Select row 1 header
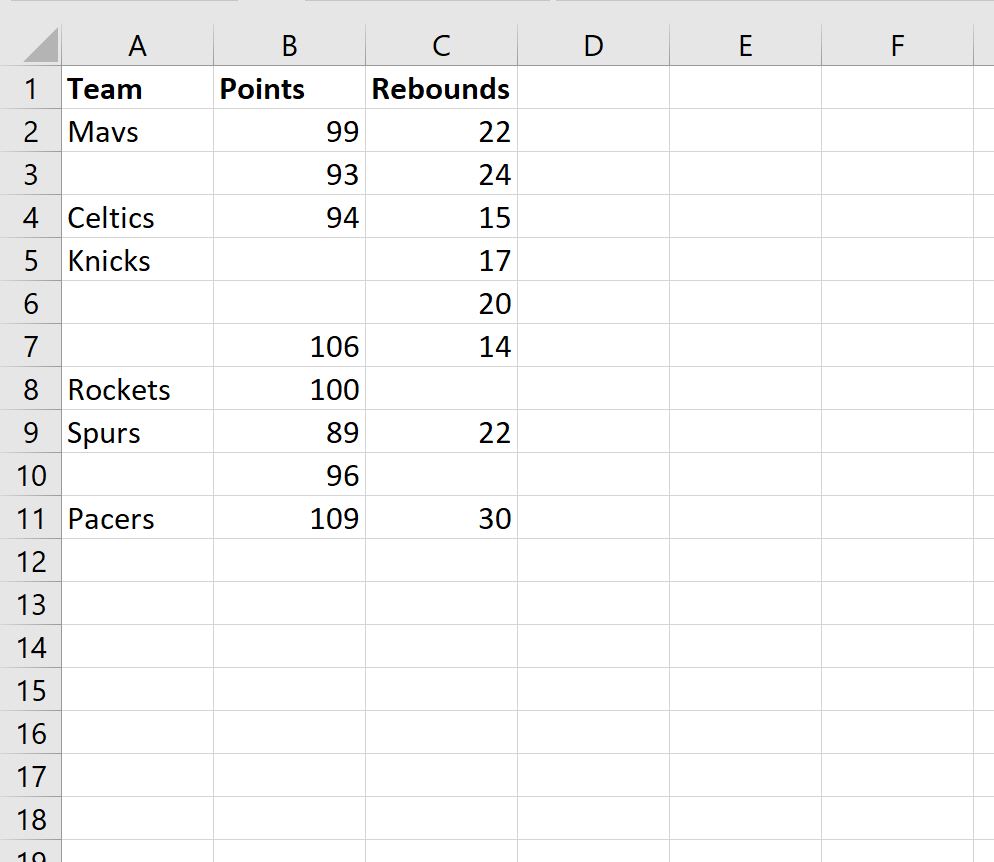The width and height of the screenshot is (994, 862). (31, 89)
